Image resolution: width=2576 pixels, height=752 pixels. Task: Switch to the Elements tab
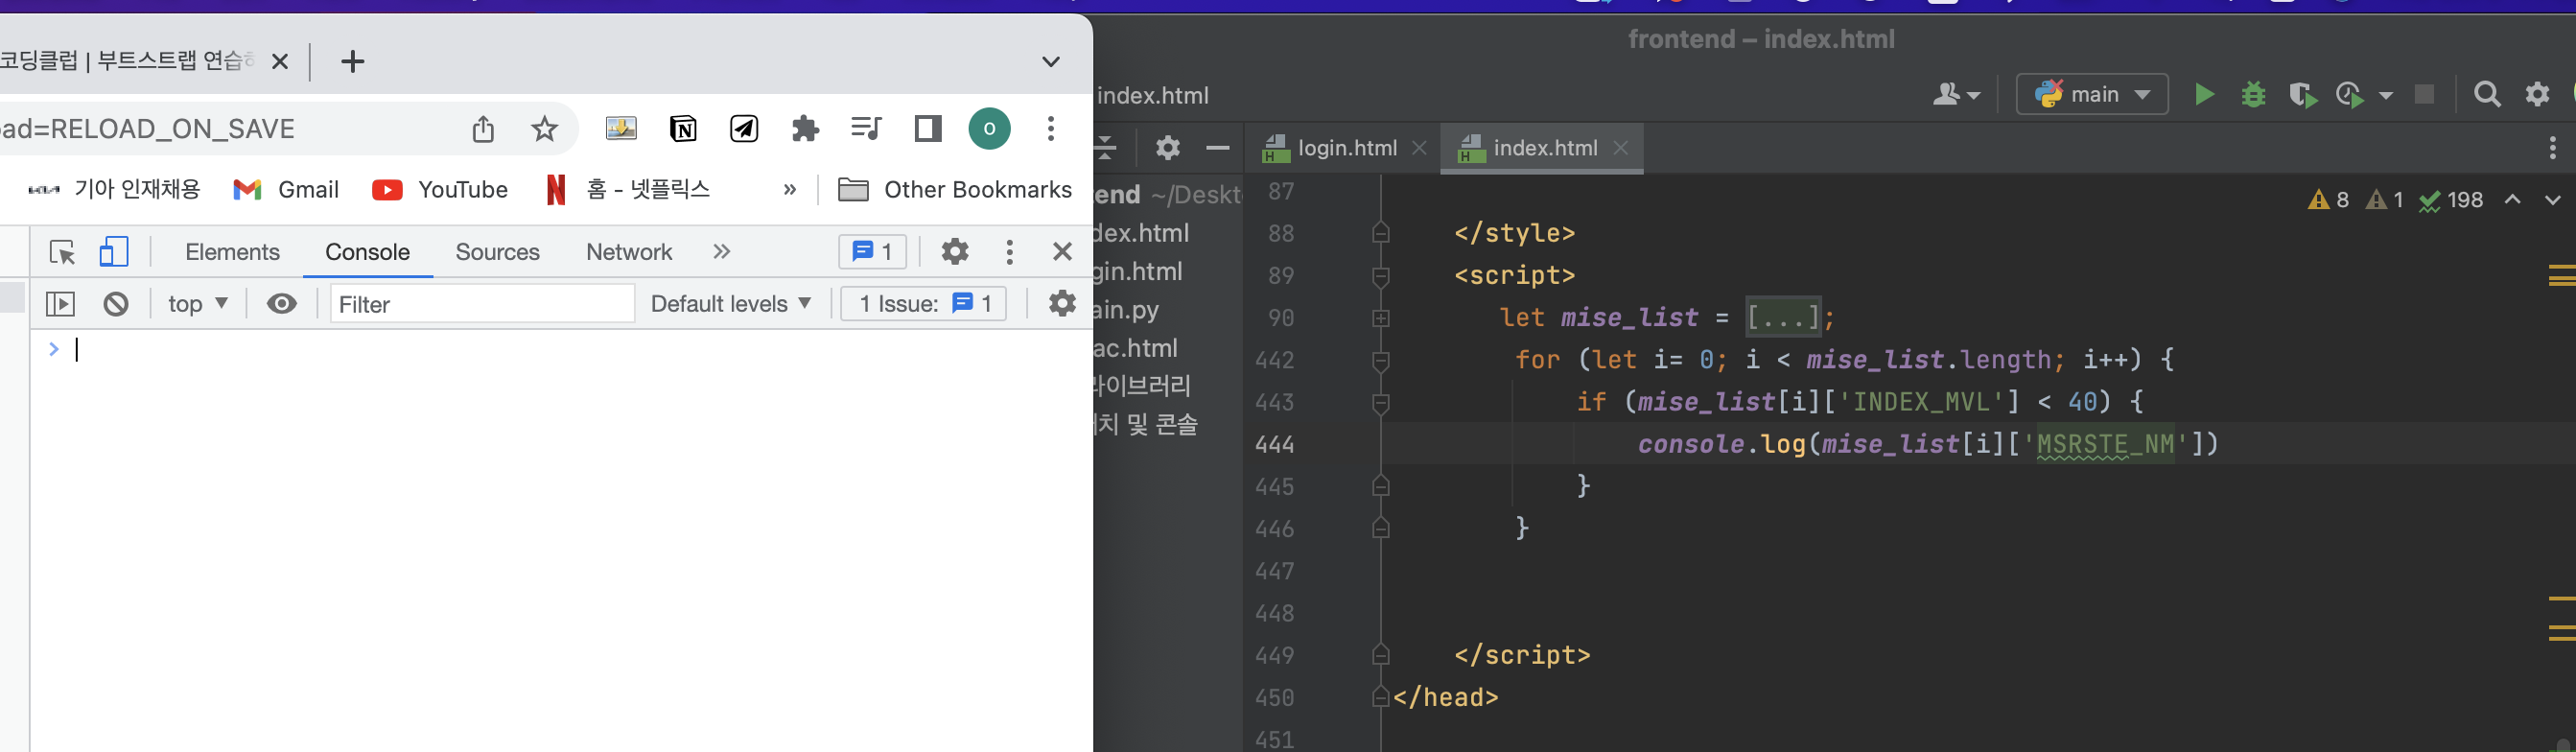tap(232, 252)
